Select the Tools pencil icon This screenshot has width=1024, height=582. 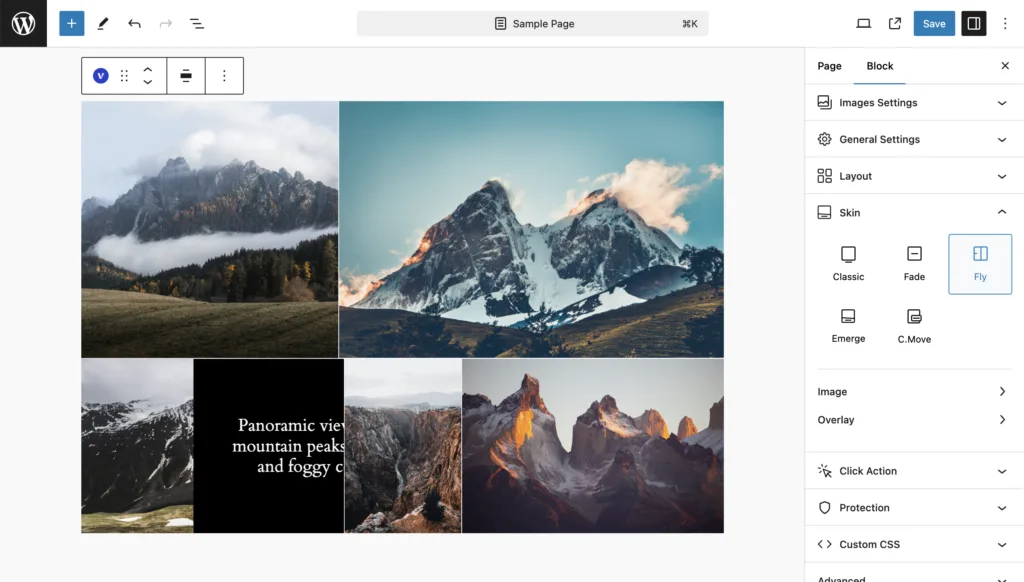pos(103,24)
